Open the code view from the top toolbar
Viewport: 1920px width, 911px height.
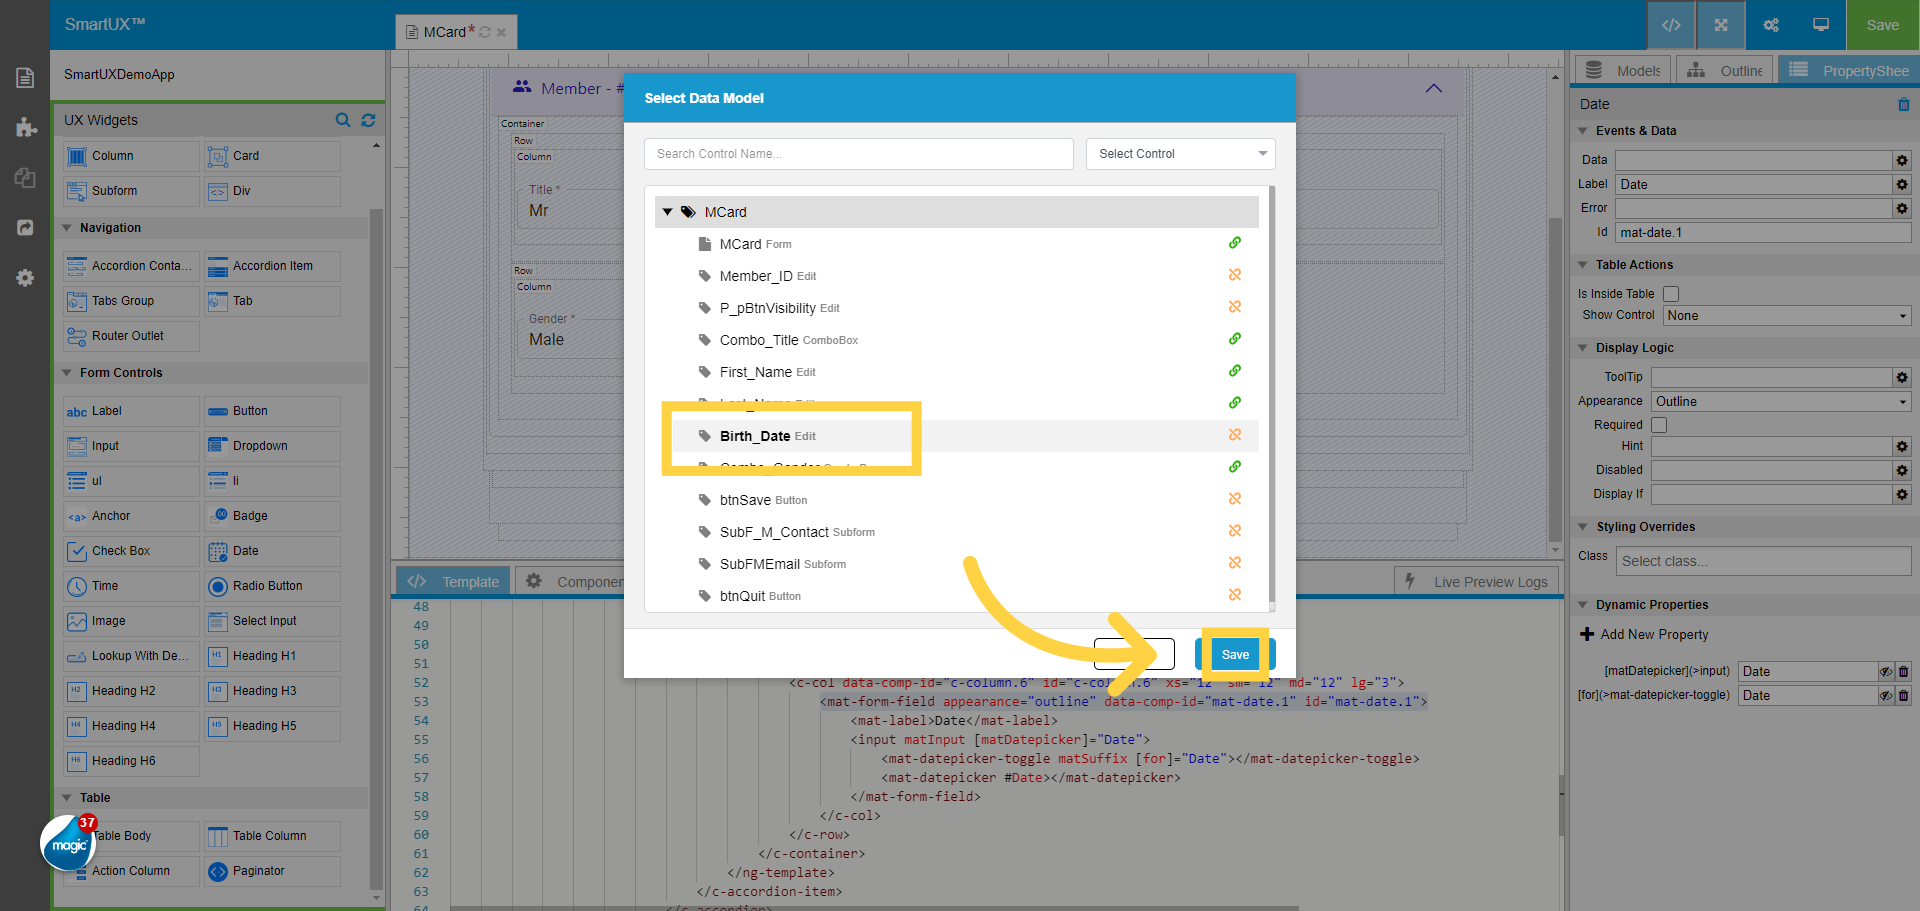coord(1671,25)
